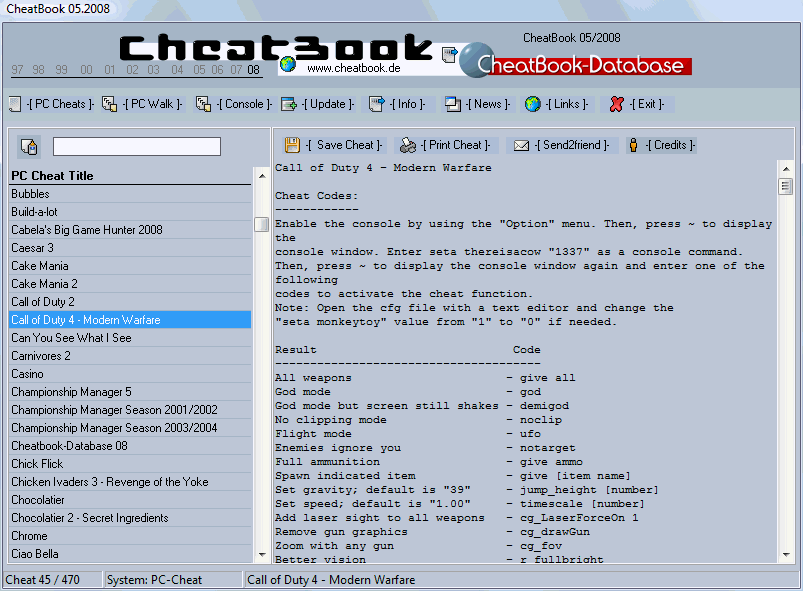The width and height of the screenshot is (803, 591).
Task: Click the cheat text scroll-up arrow
Action: point(786,169)
